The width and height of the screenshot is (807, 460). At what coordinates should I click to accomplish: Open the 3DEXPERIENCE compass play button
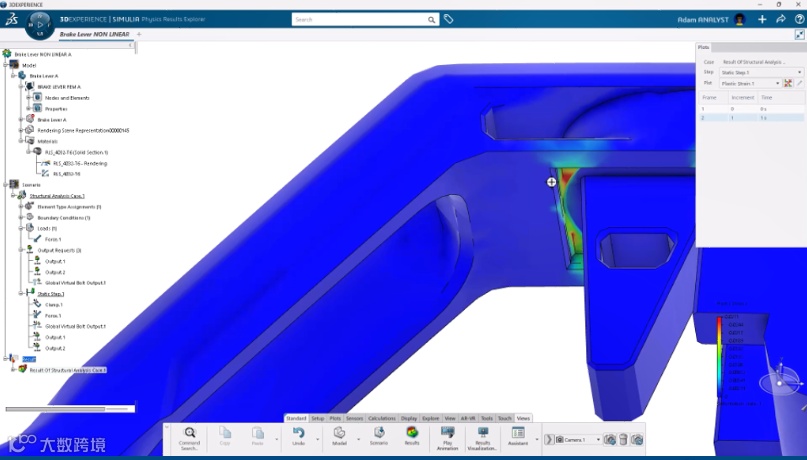coord(40,25)
